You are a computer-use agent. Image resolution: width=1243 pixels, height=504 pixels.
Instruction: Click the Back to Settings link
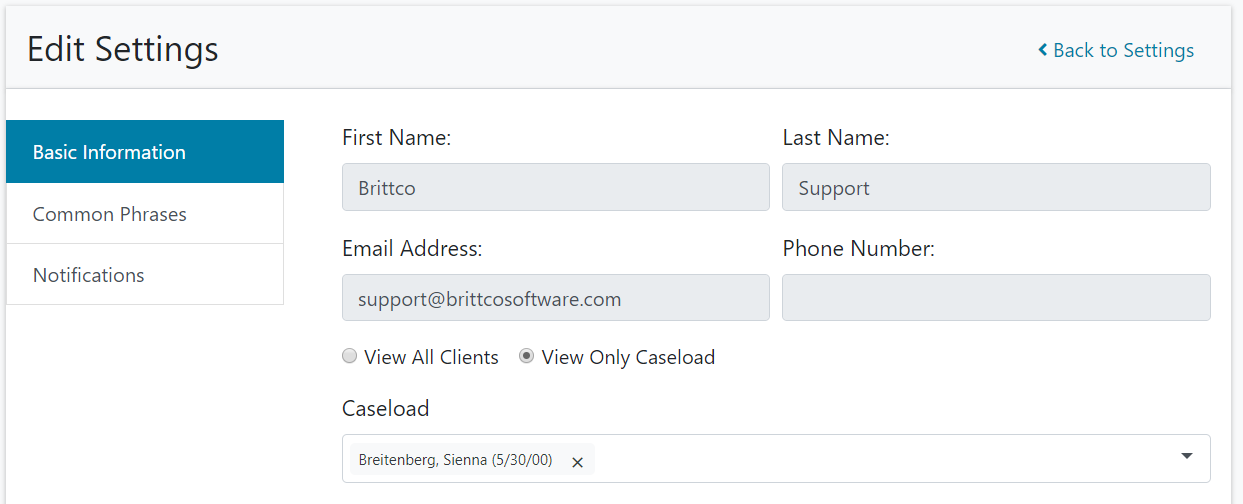1123,50
